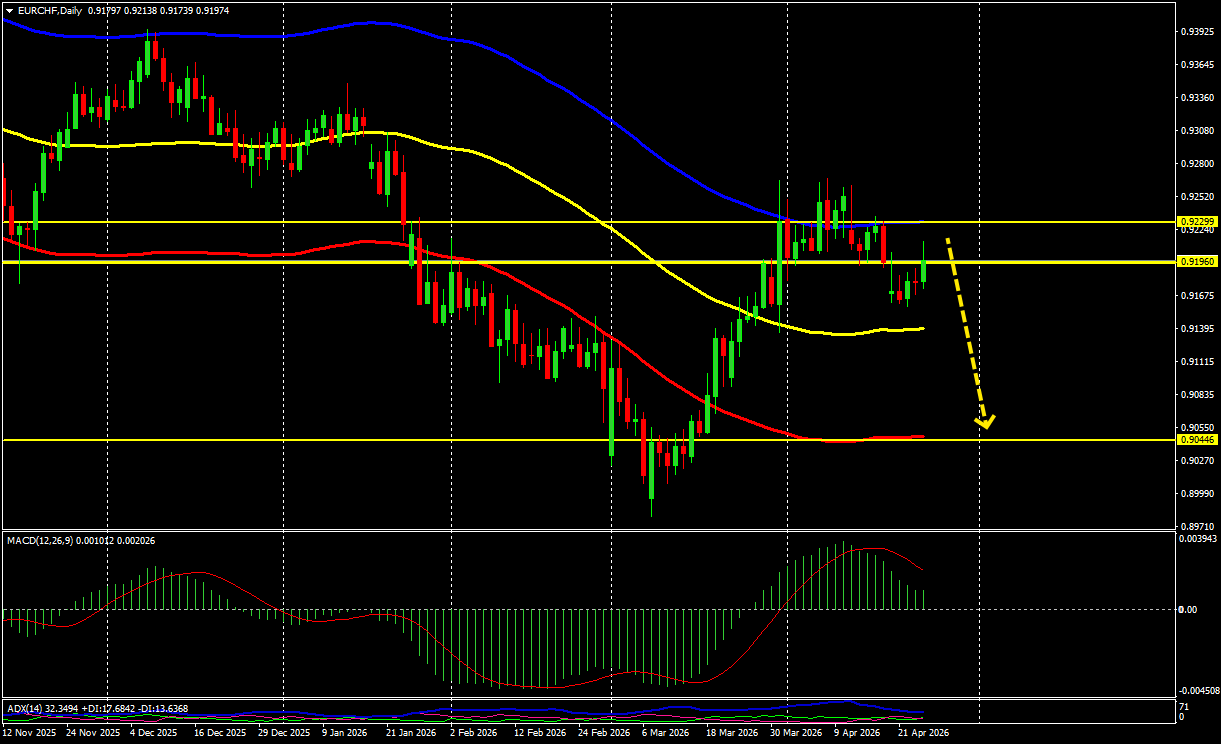Click the 24 Nov 2025 date label

tap(93, 732)
